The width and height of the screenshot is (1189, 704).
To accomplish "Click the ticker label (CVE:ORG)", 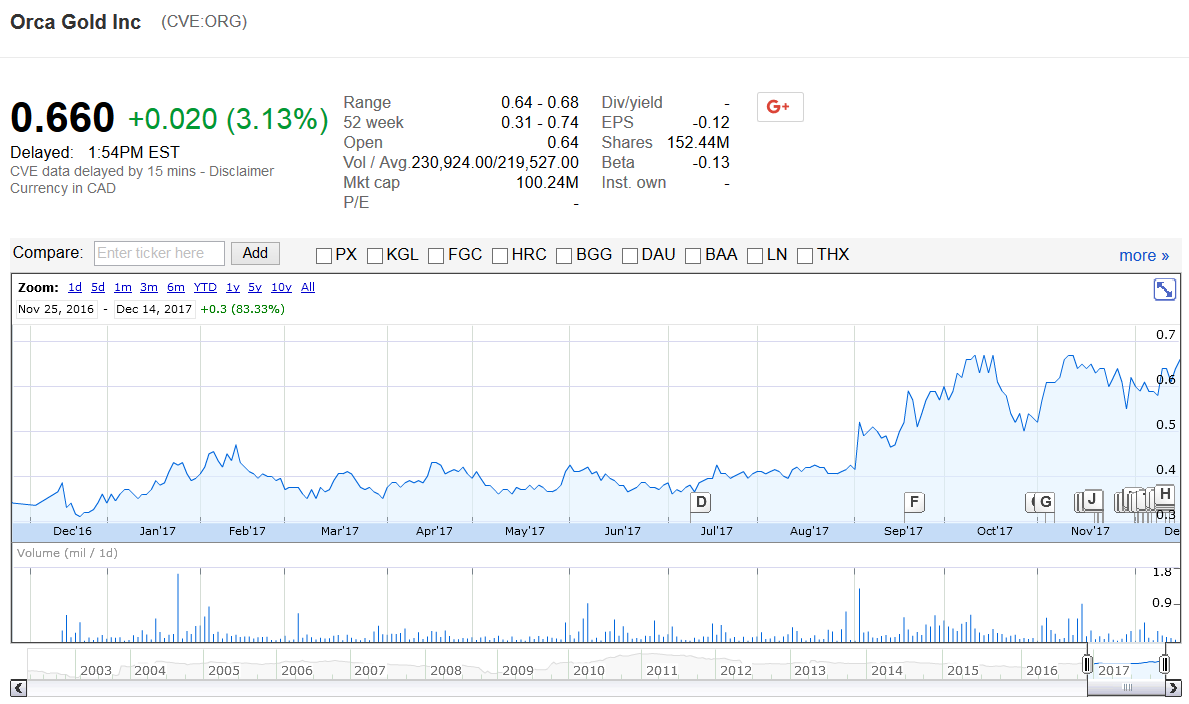I will coord(204,22).
